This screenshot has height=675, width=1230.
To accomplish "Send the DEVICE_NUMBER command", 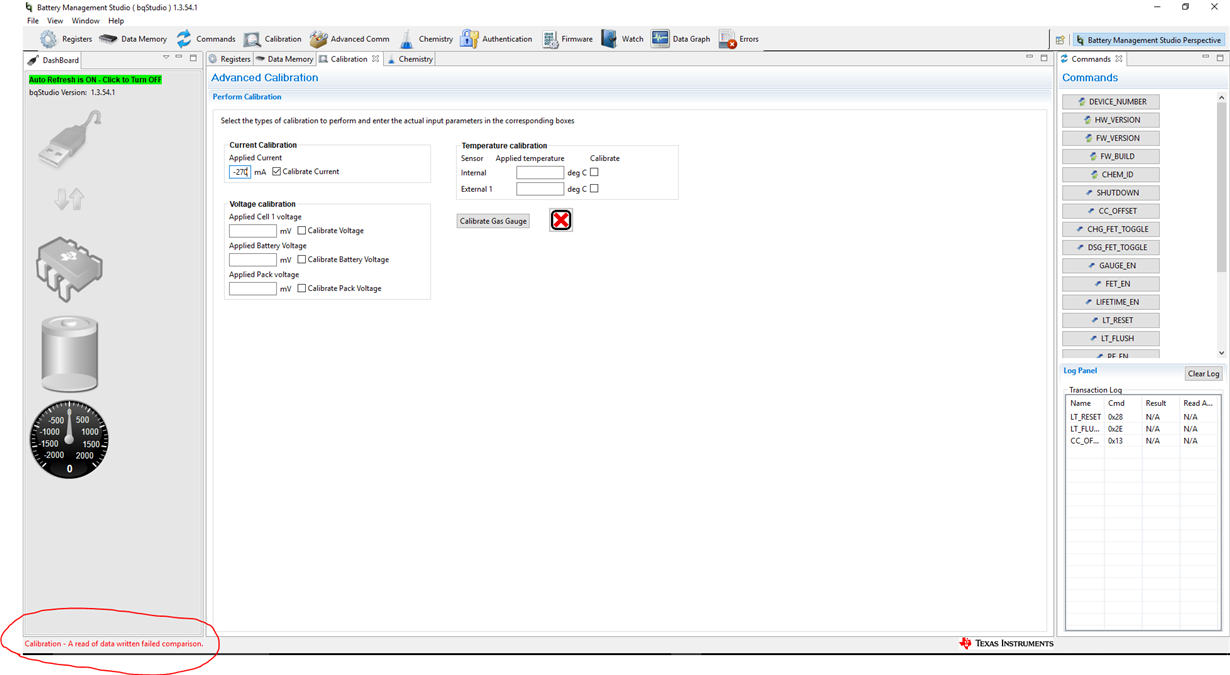I will click(1111, 102).
